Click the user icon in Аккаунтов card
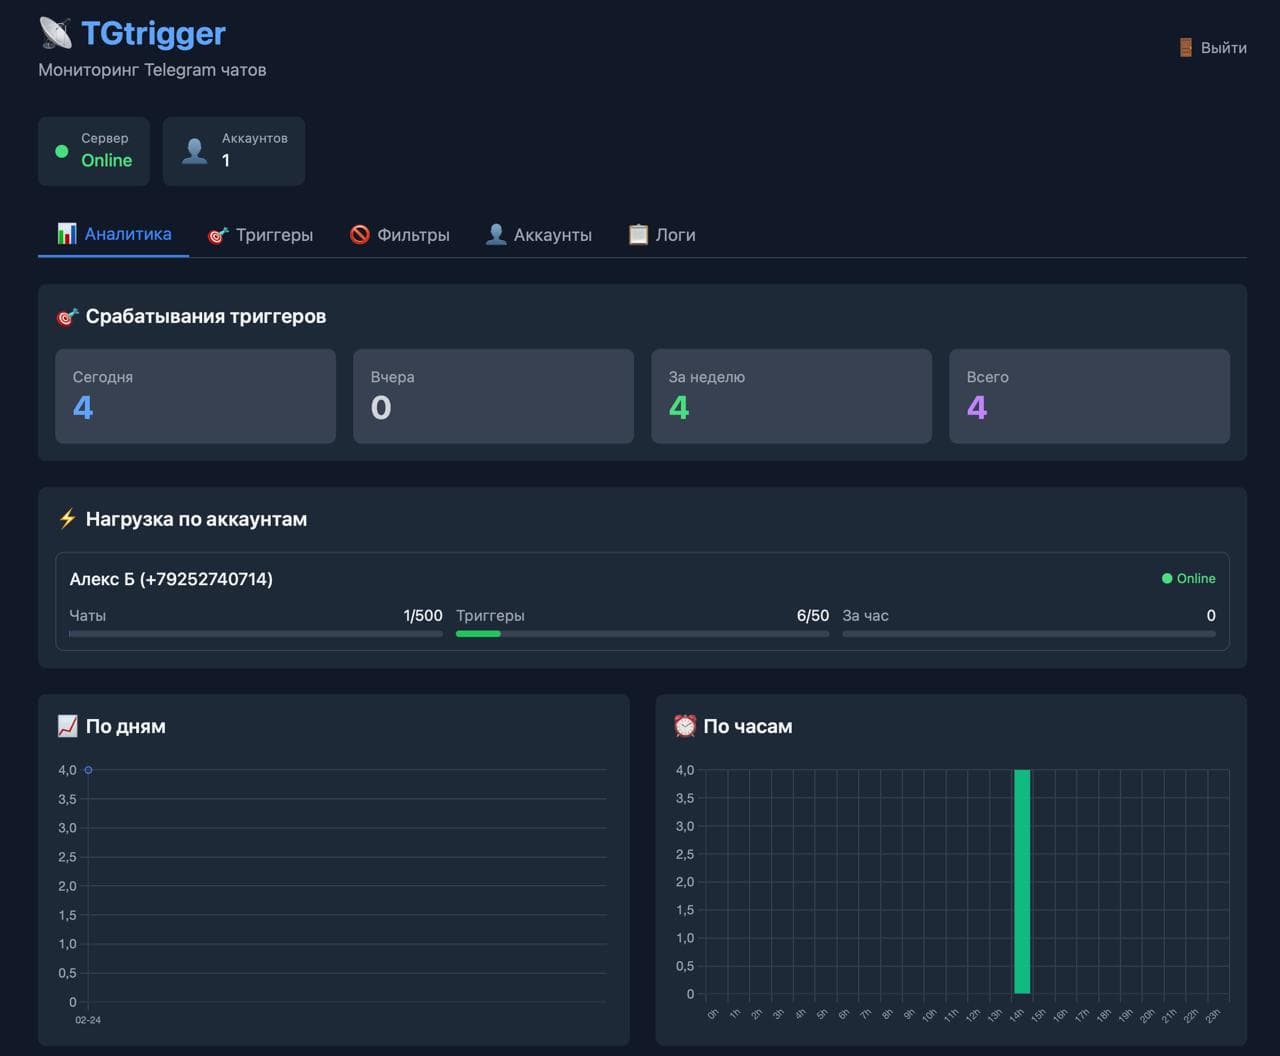This screenshot has width=1280, height=1056. pos(194,151)
